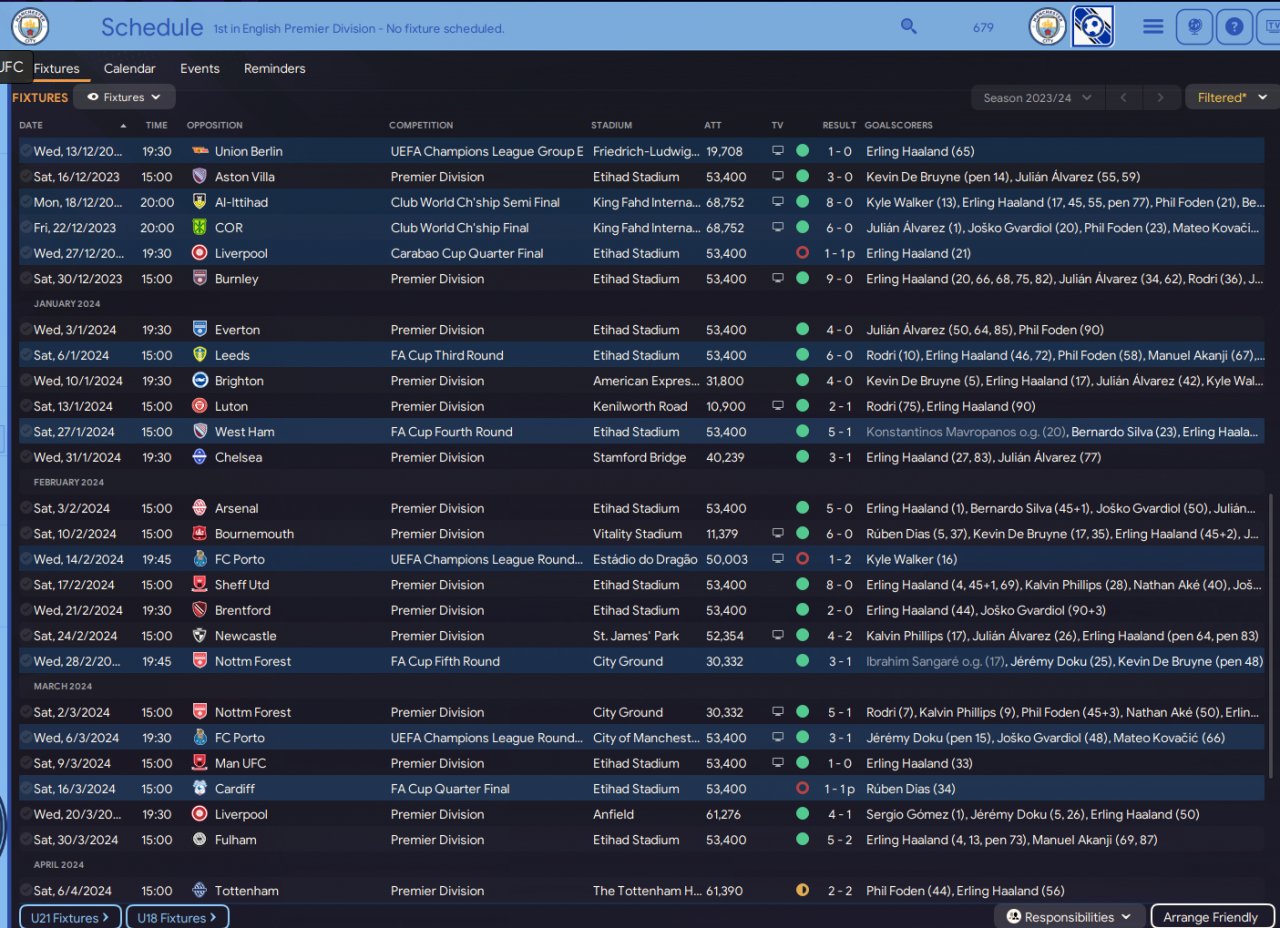Screen dimensions: 1280x928
Task: Sort by the Date column header
Action: pyautogui.click(x=31, y=125)
